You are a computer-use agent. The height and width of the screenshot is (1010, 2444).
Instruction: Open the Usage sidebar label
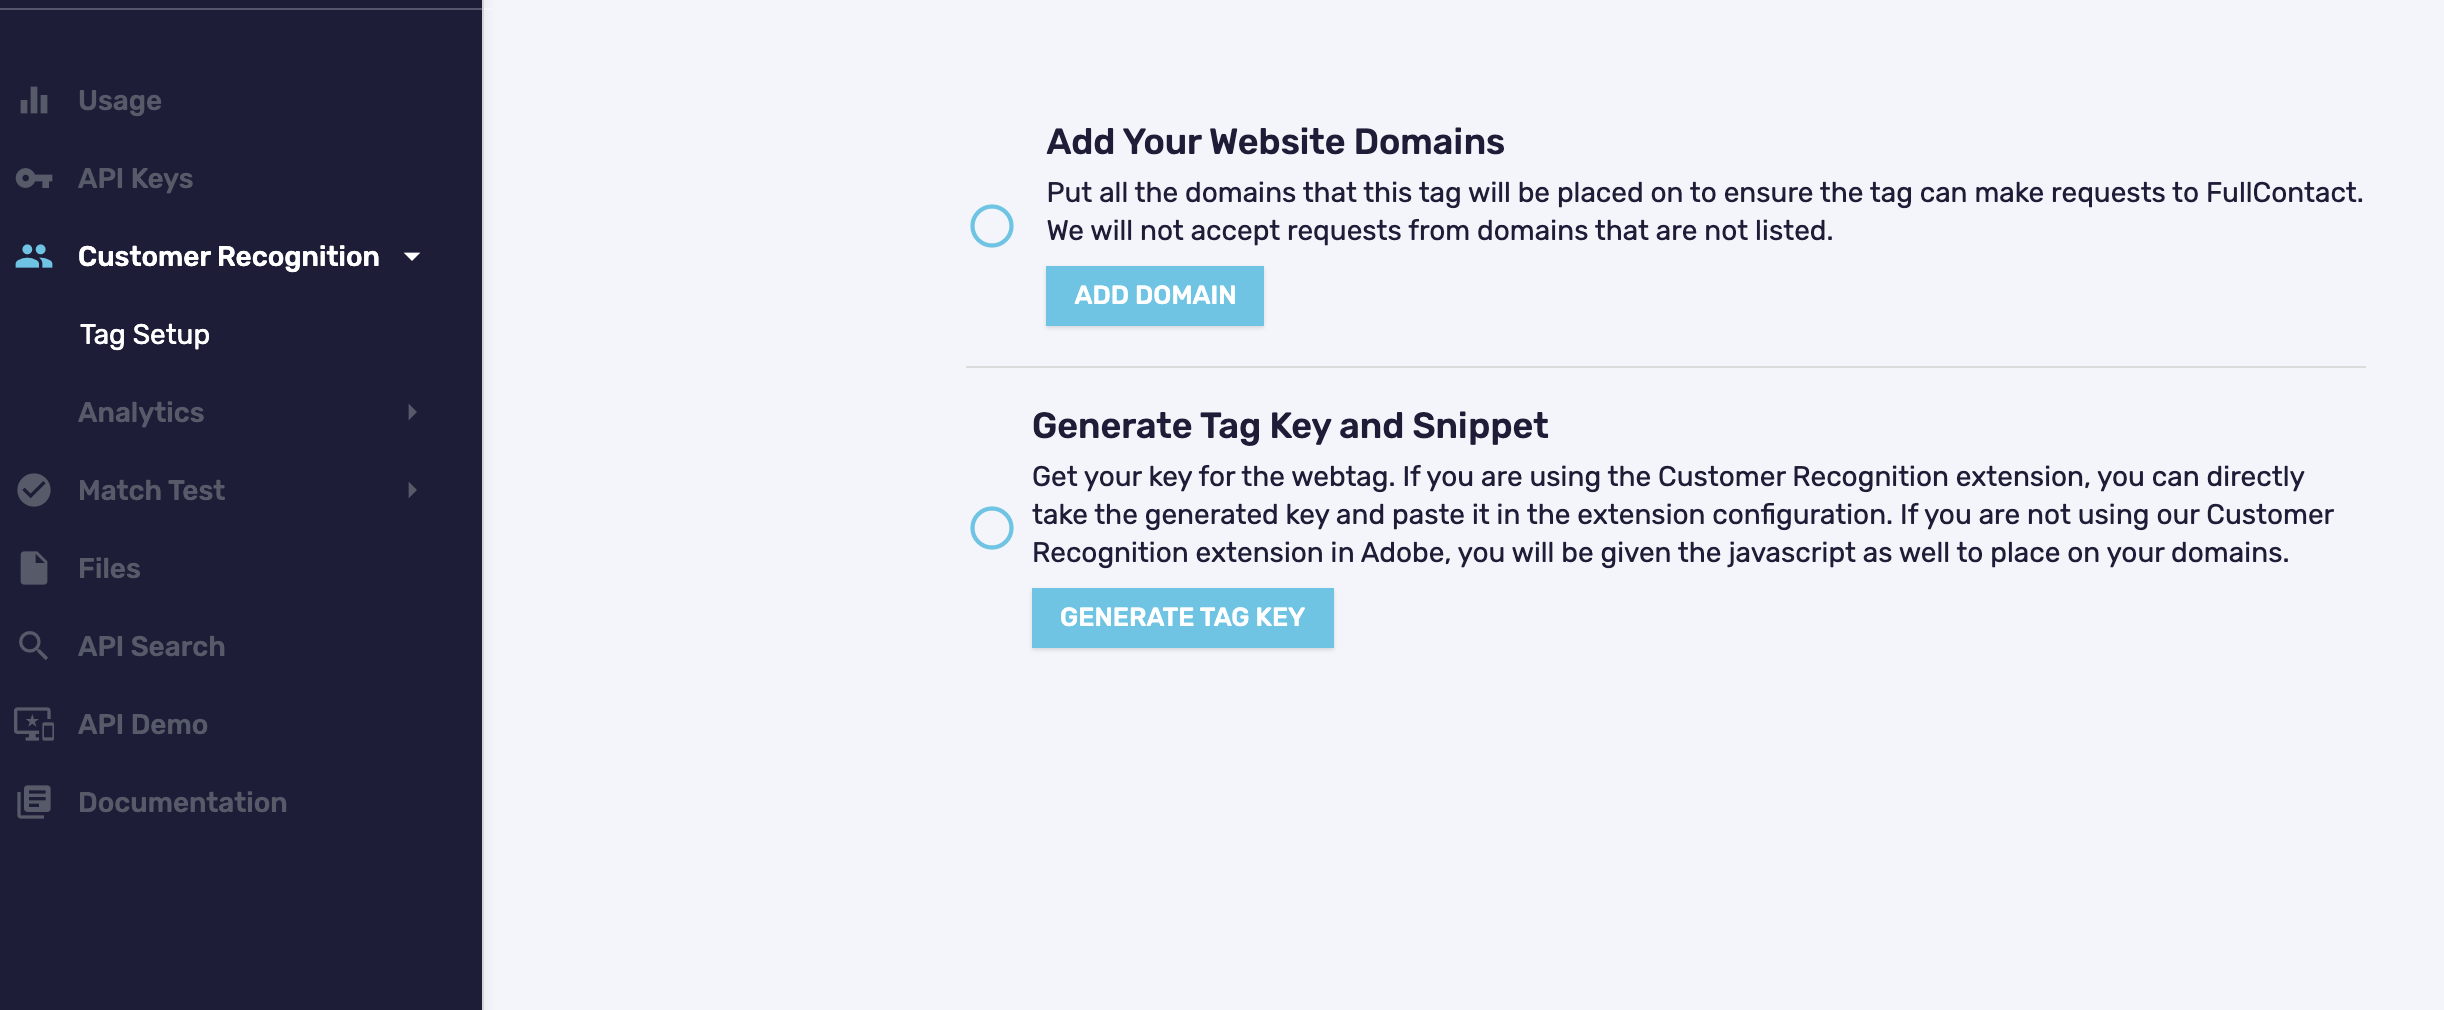point(120,100)
